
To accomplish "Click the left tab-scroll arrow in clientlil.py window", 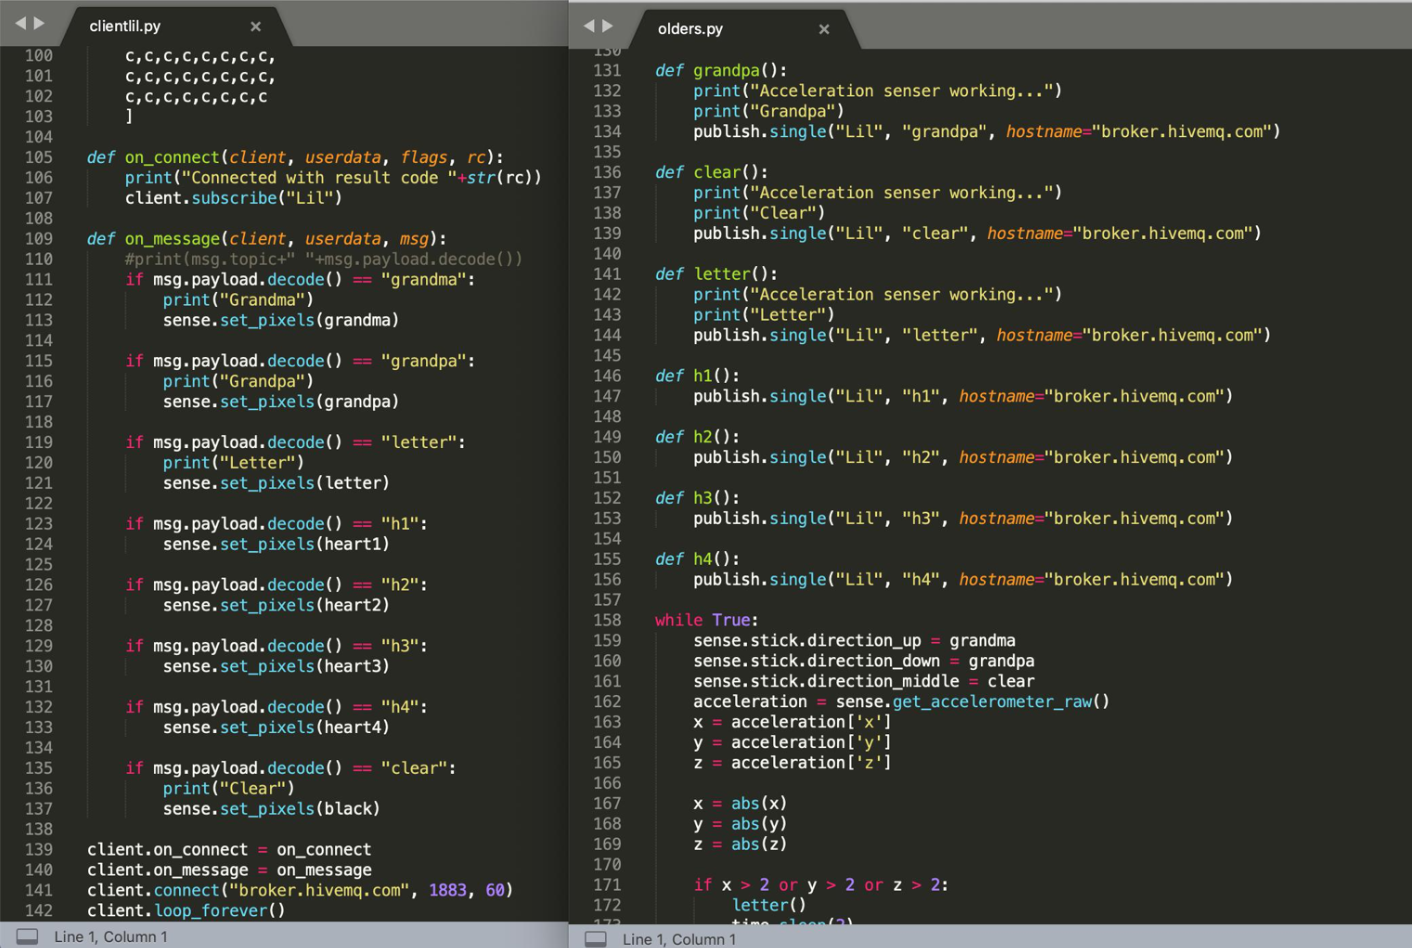I will (x=20, y=23).
